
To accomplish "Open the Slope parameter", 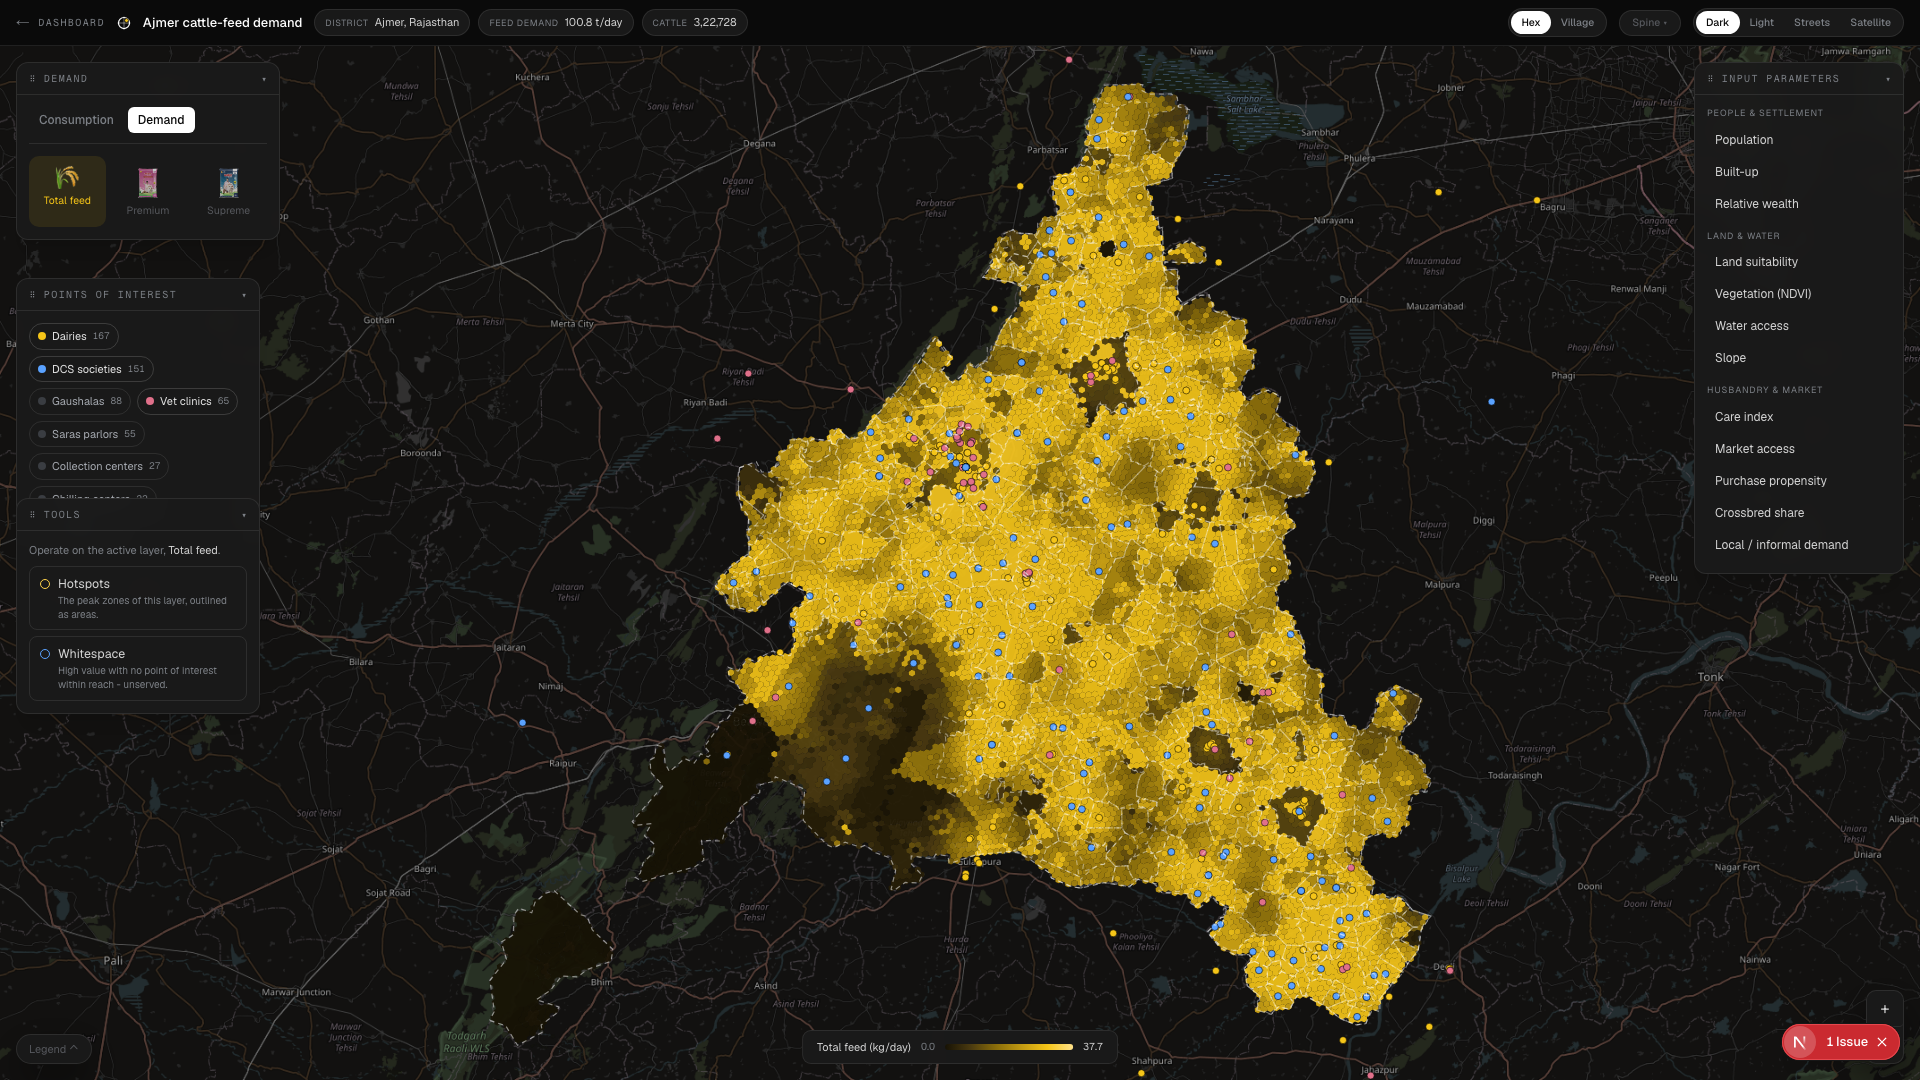I will (1799, 358).
